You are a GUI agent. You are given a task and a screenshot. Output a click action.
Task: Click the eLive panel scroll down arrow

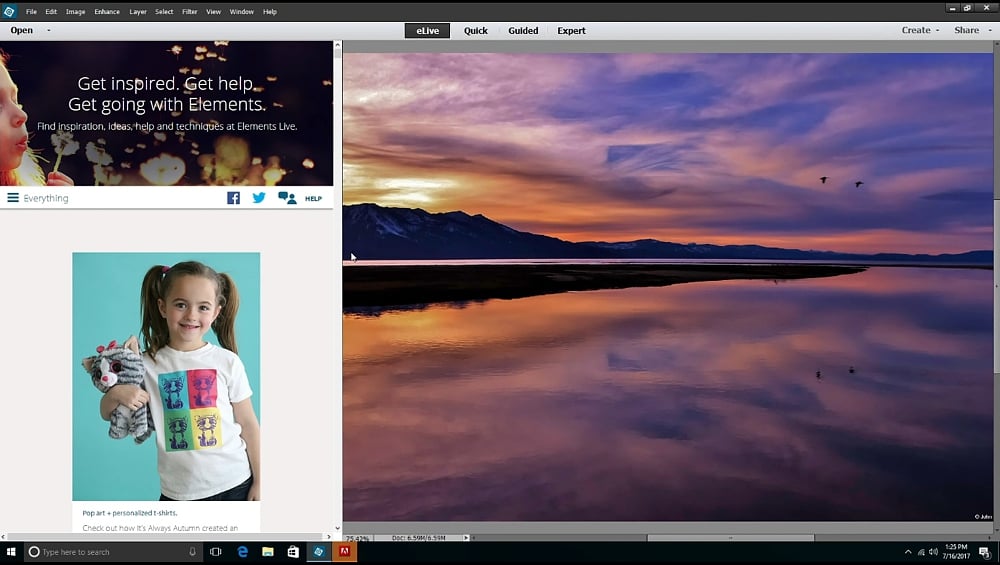337,528
